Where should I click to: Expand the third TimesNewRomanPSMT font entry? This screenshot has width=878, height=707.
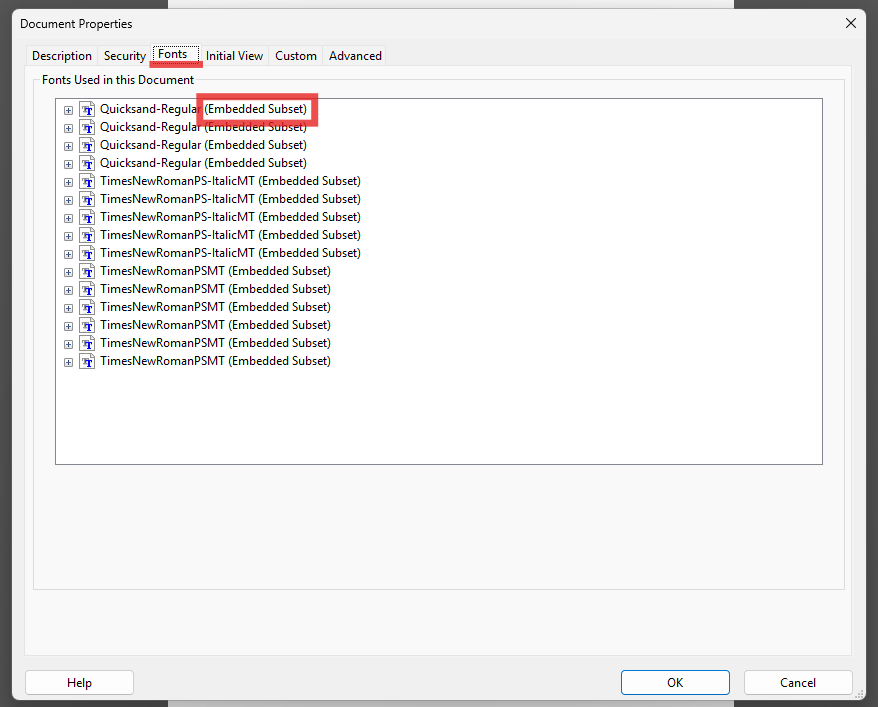[68, 308]
